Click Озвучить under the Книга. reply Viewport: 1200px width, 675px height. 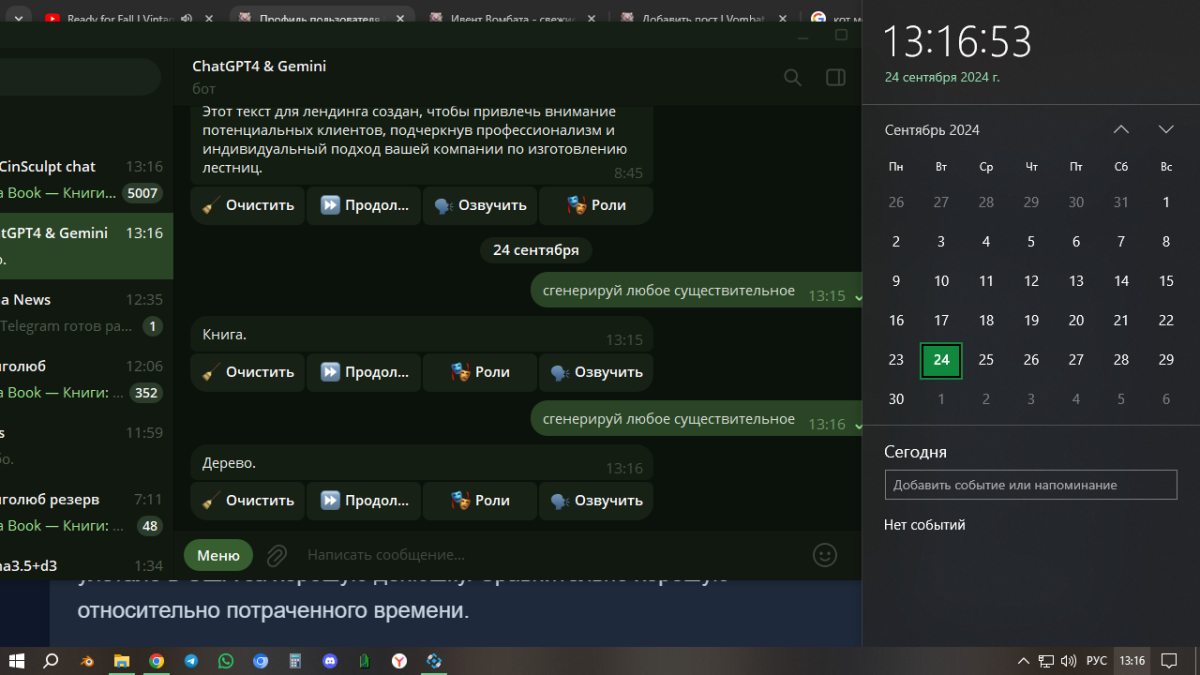[596, 372]
